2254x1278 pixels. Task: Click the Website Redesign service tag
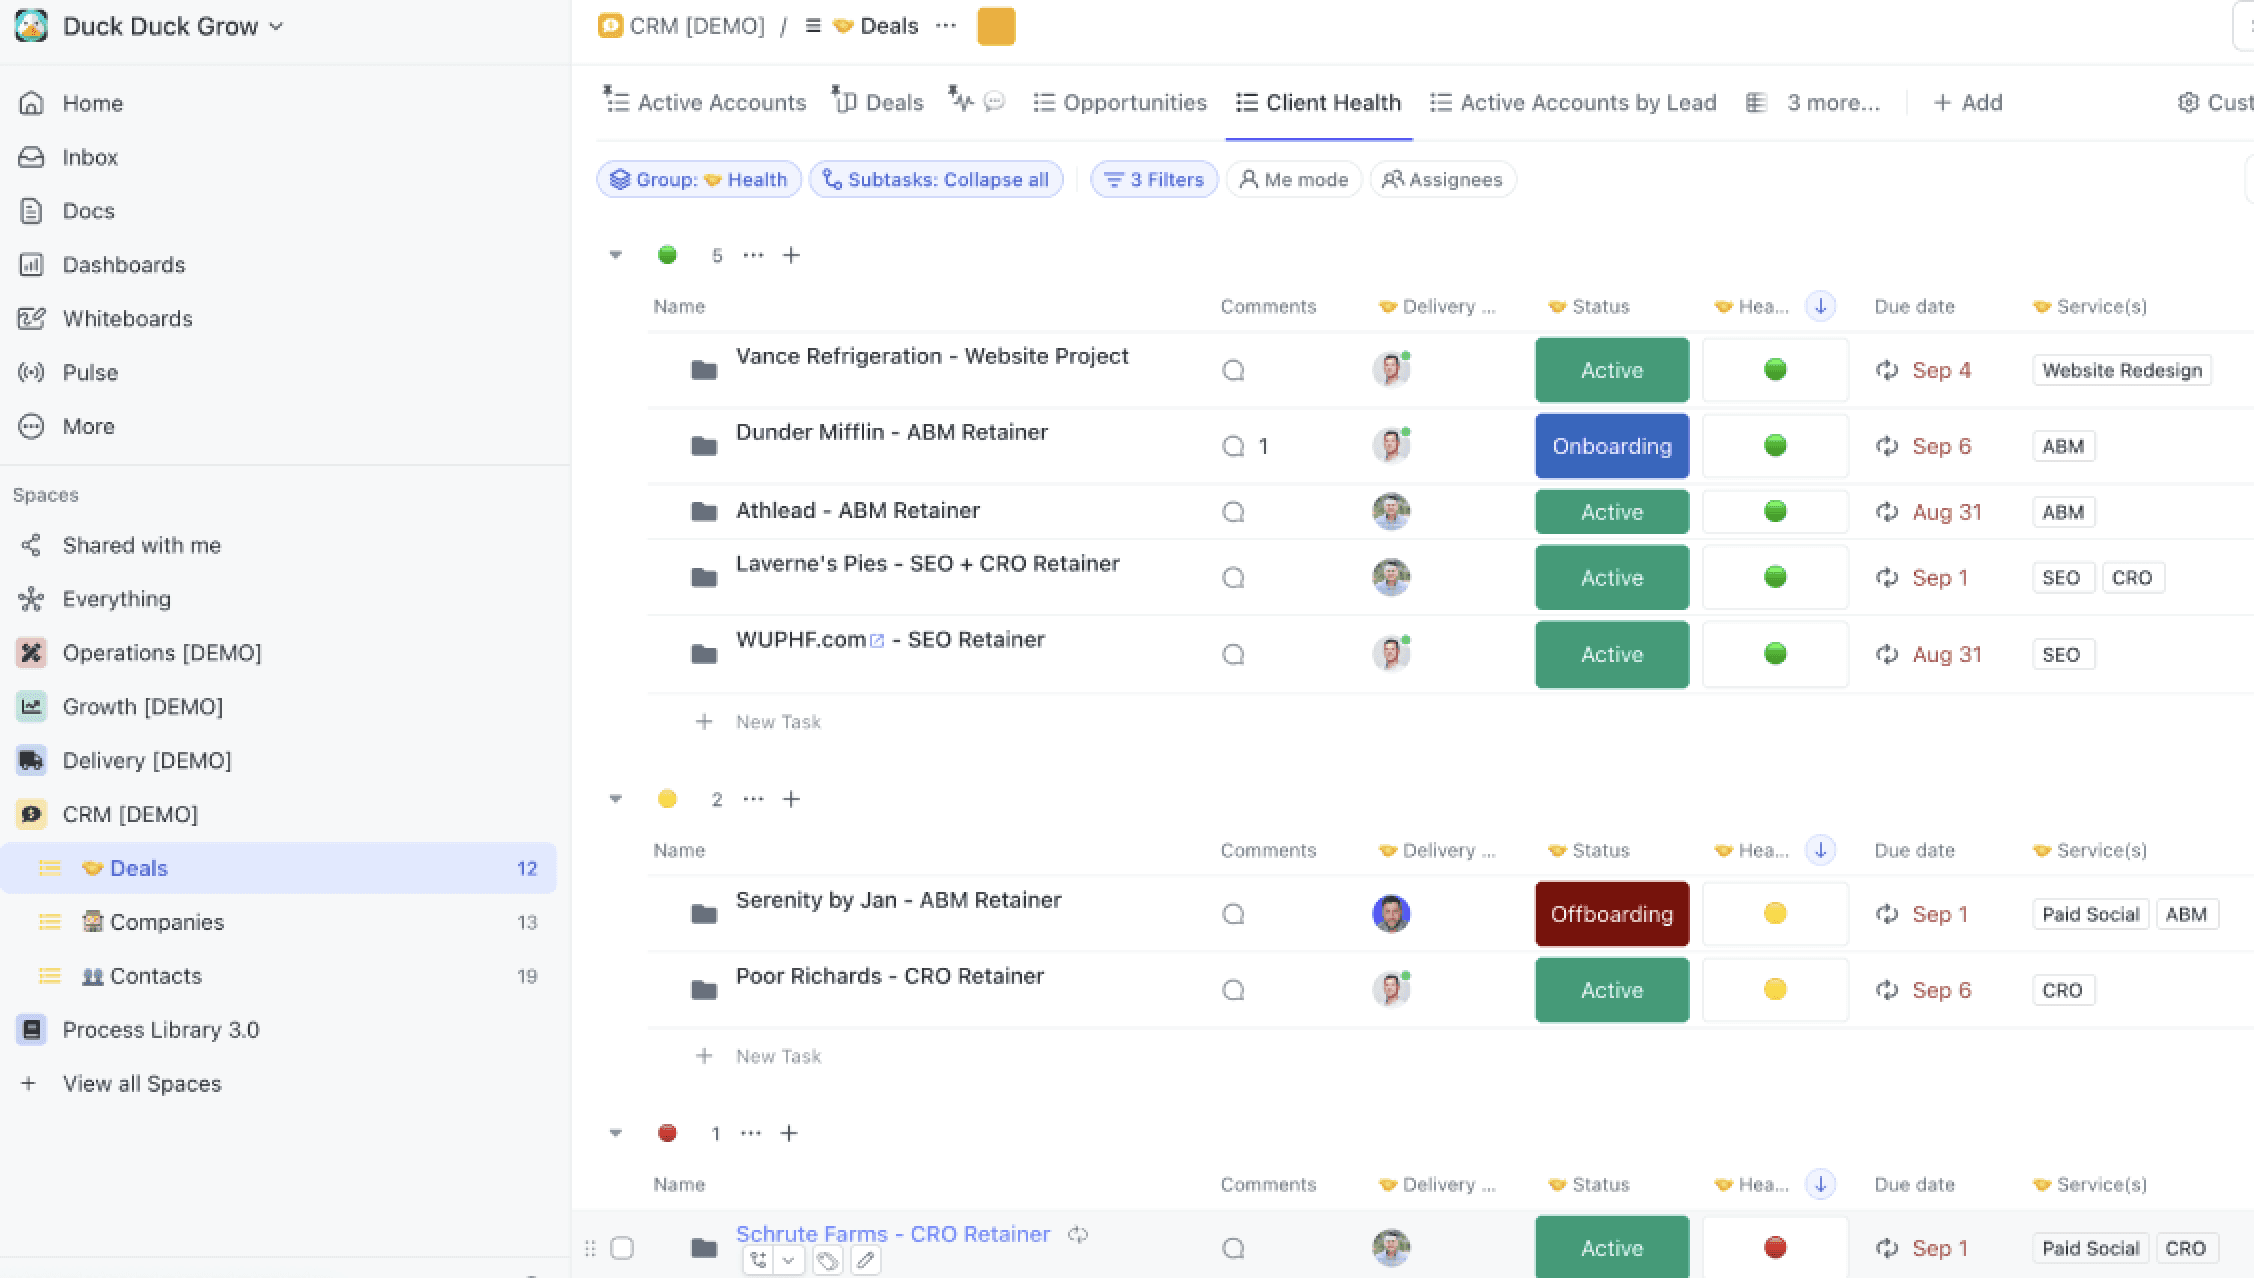coord(2122,370)
